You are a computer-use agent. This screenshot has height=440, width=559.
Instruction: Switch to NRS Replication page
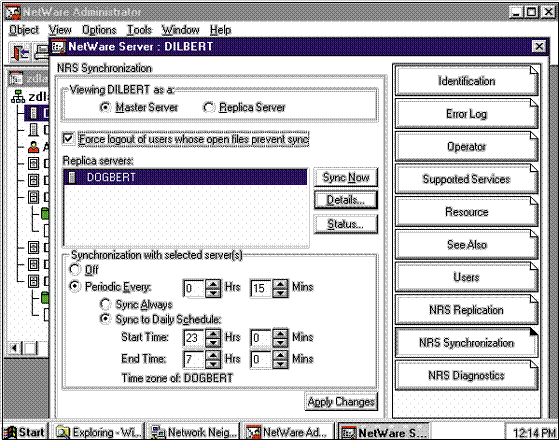click(x=466, y=310)
